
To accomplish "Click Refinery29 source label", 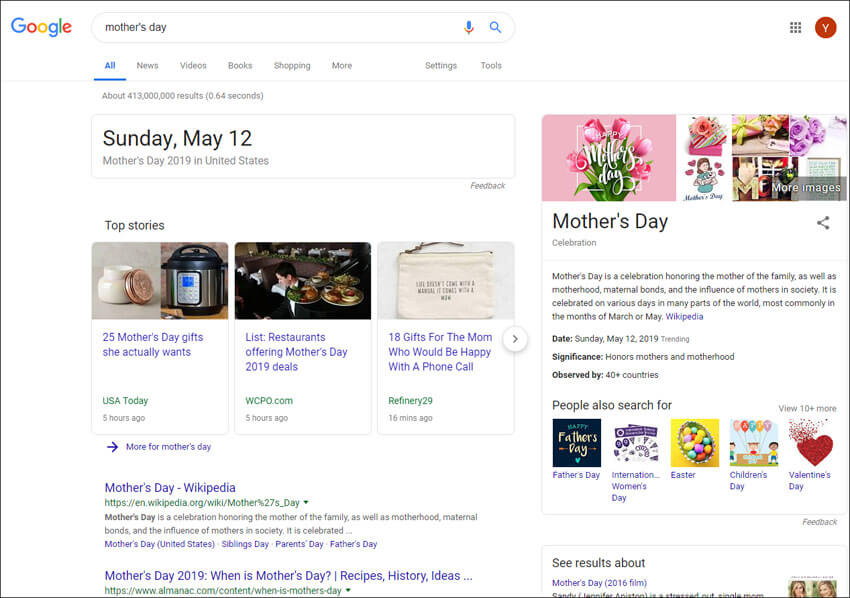I will coord(410,401).
